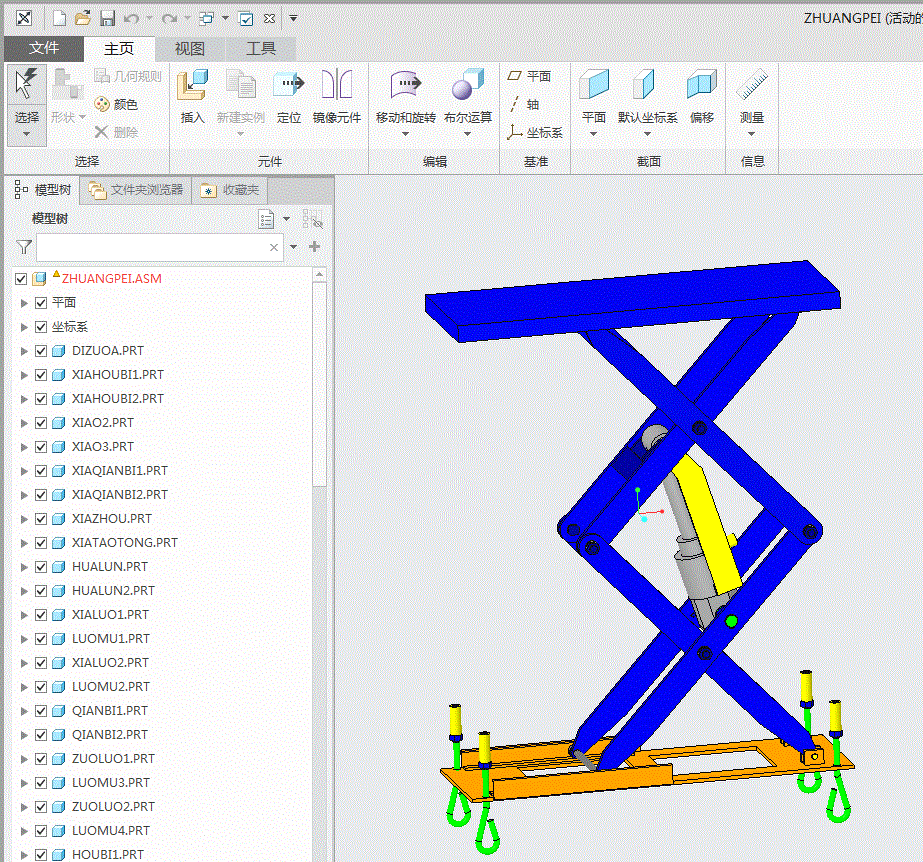Image resolution: width=923 pixels, height=862 pixels.
Task: Switch to the 工具 (Tools) ribbon tab
Action: click(261, 48)
